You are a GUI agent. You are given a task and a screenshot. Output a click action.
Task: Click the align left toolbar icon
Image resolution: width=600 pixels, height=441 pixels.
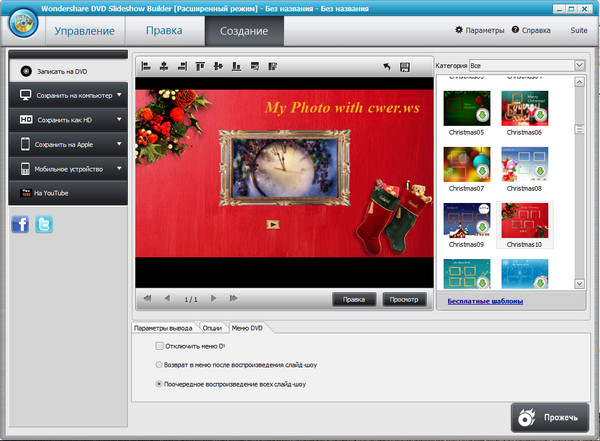point(146,66)
